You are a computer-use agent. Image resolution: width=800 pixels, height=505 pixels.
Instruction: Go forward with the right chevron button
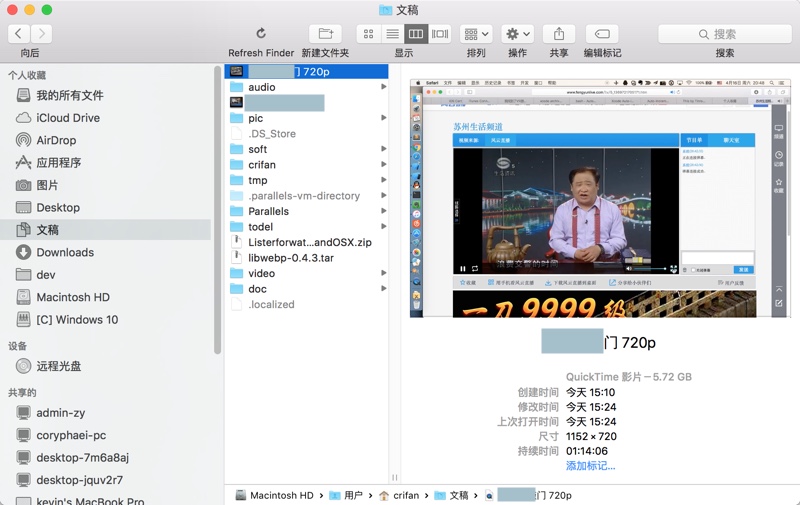tap(41, 34)
